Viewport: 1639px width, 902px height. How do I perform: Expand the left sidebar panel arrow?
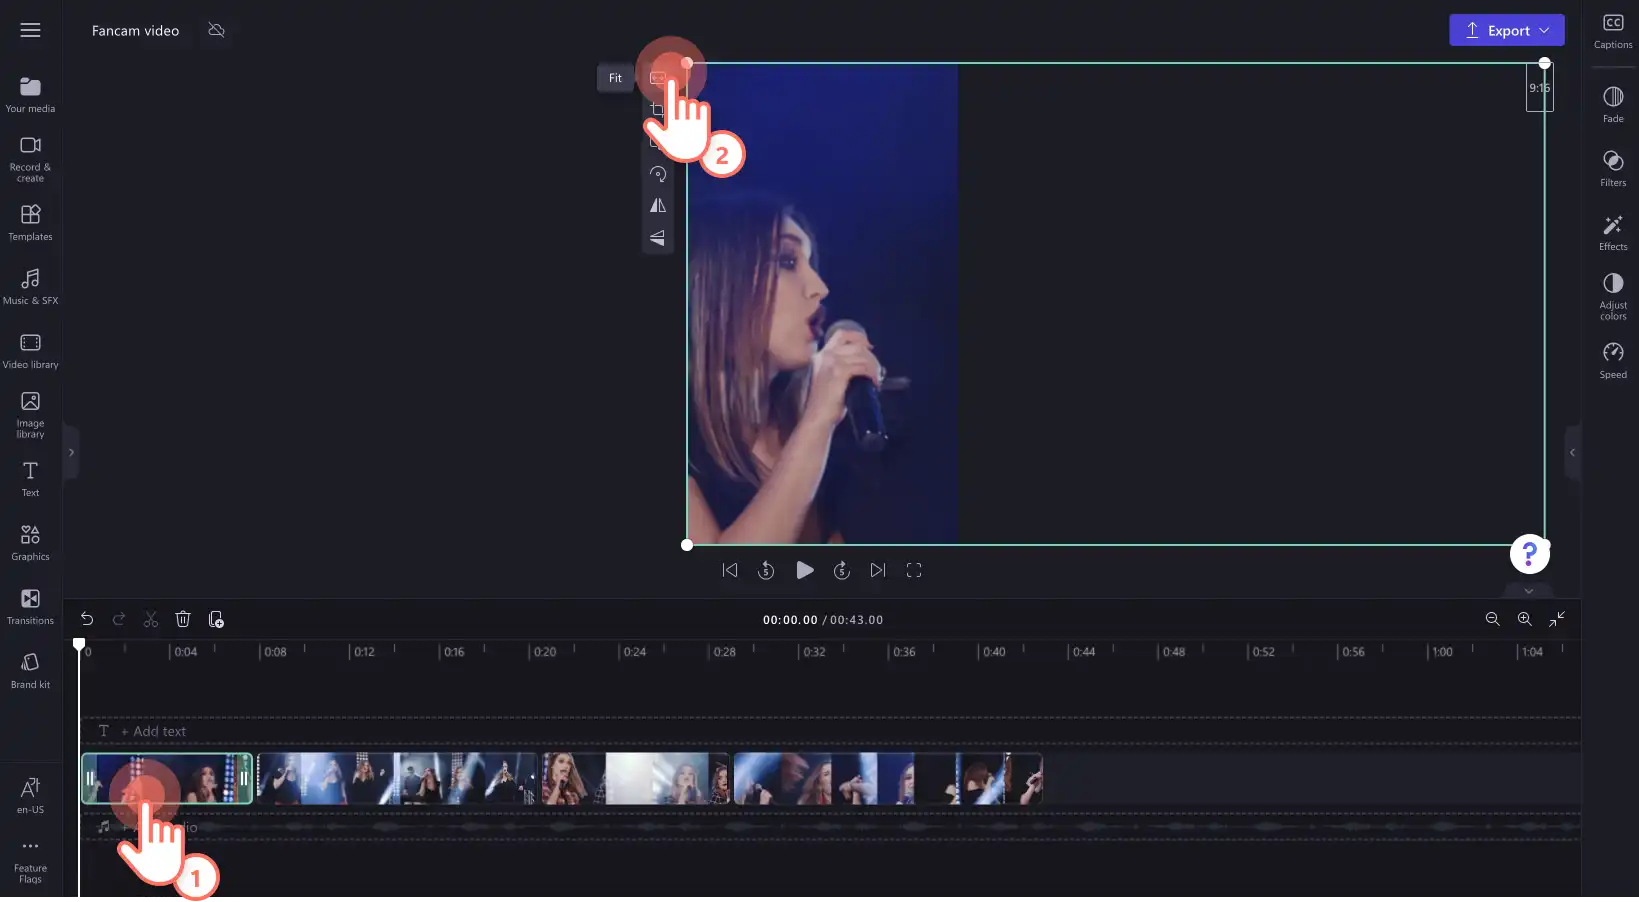[x=71, y=452]
